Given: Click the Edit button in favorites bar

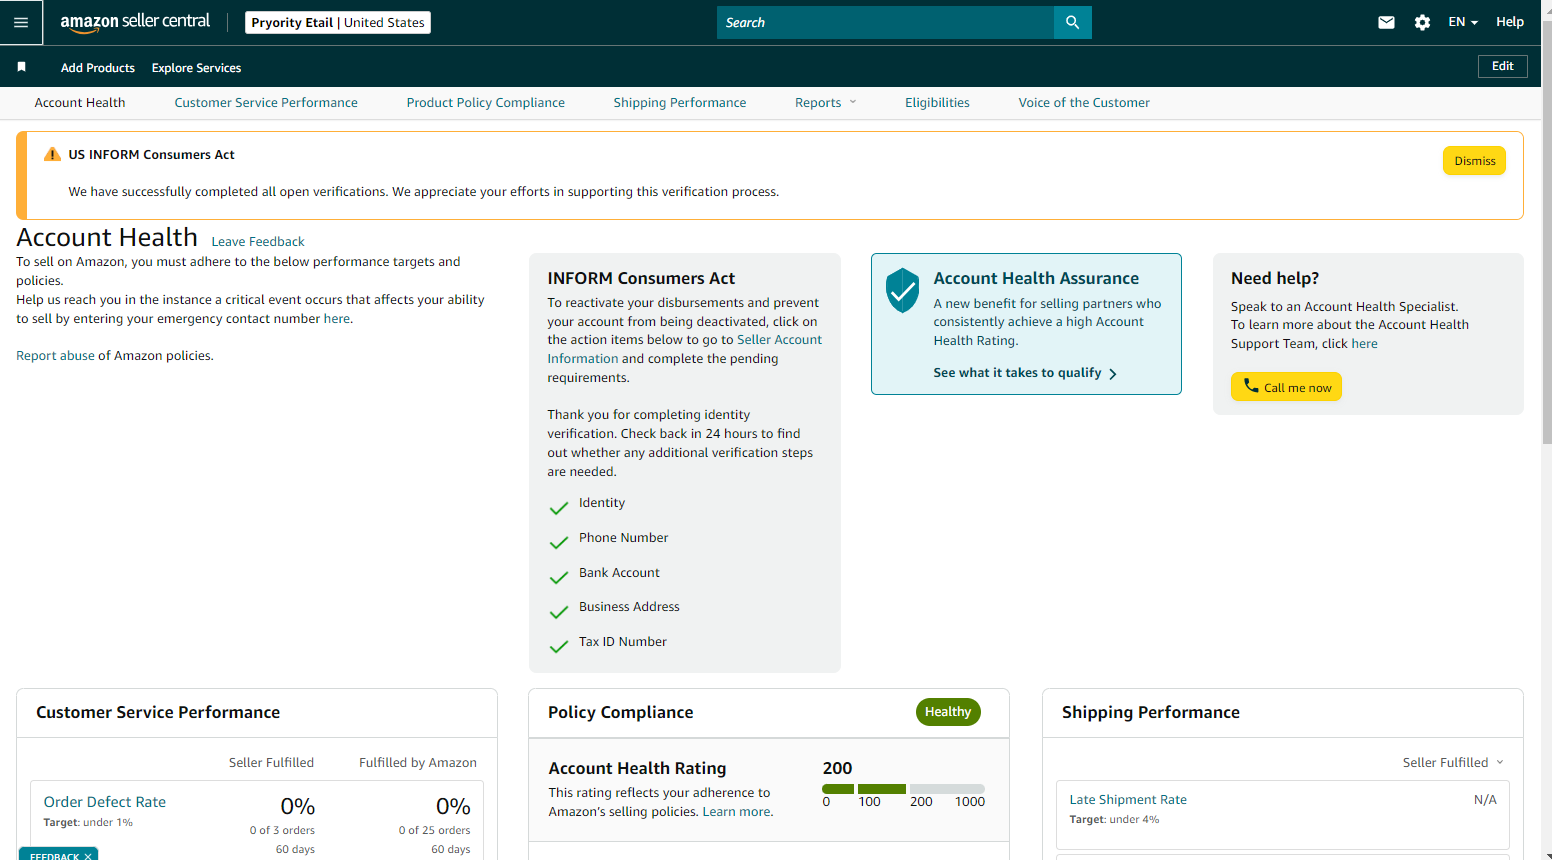Looking at the screenshot, I should click(1503, 66).
